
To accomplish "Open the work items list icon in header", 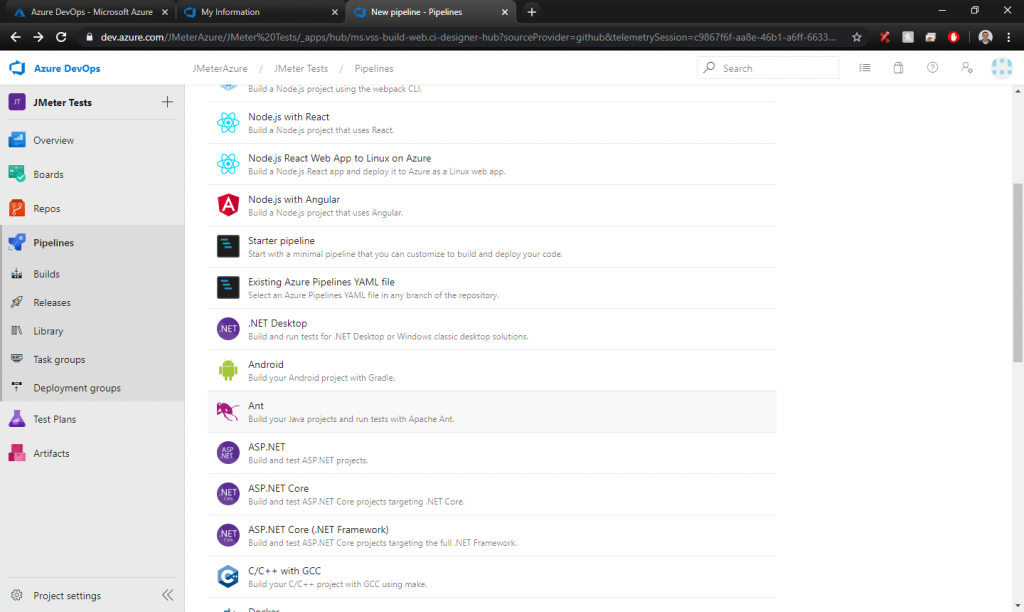I will (x=865, y=68).
